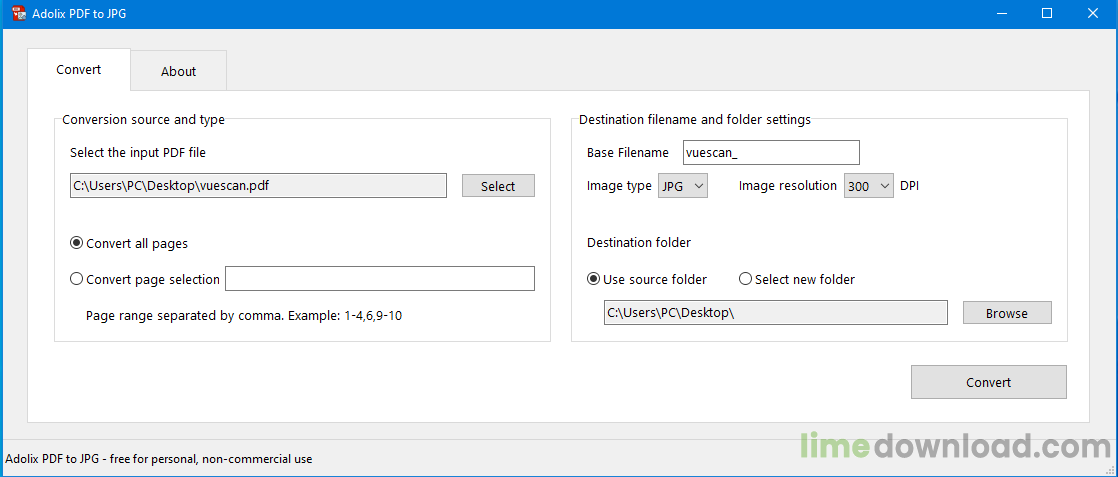This screenshot has width=1118, height=477.
Task: Click the status bar text about personal use
Action: [x=158, y=459]
